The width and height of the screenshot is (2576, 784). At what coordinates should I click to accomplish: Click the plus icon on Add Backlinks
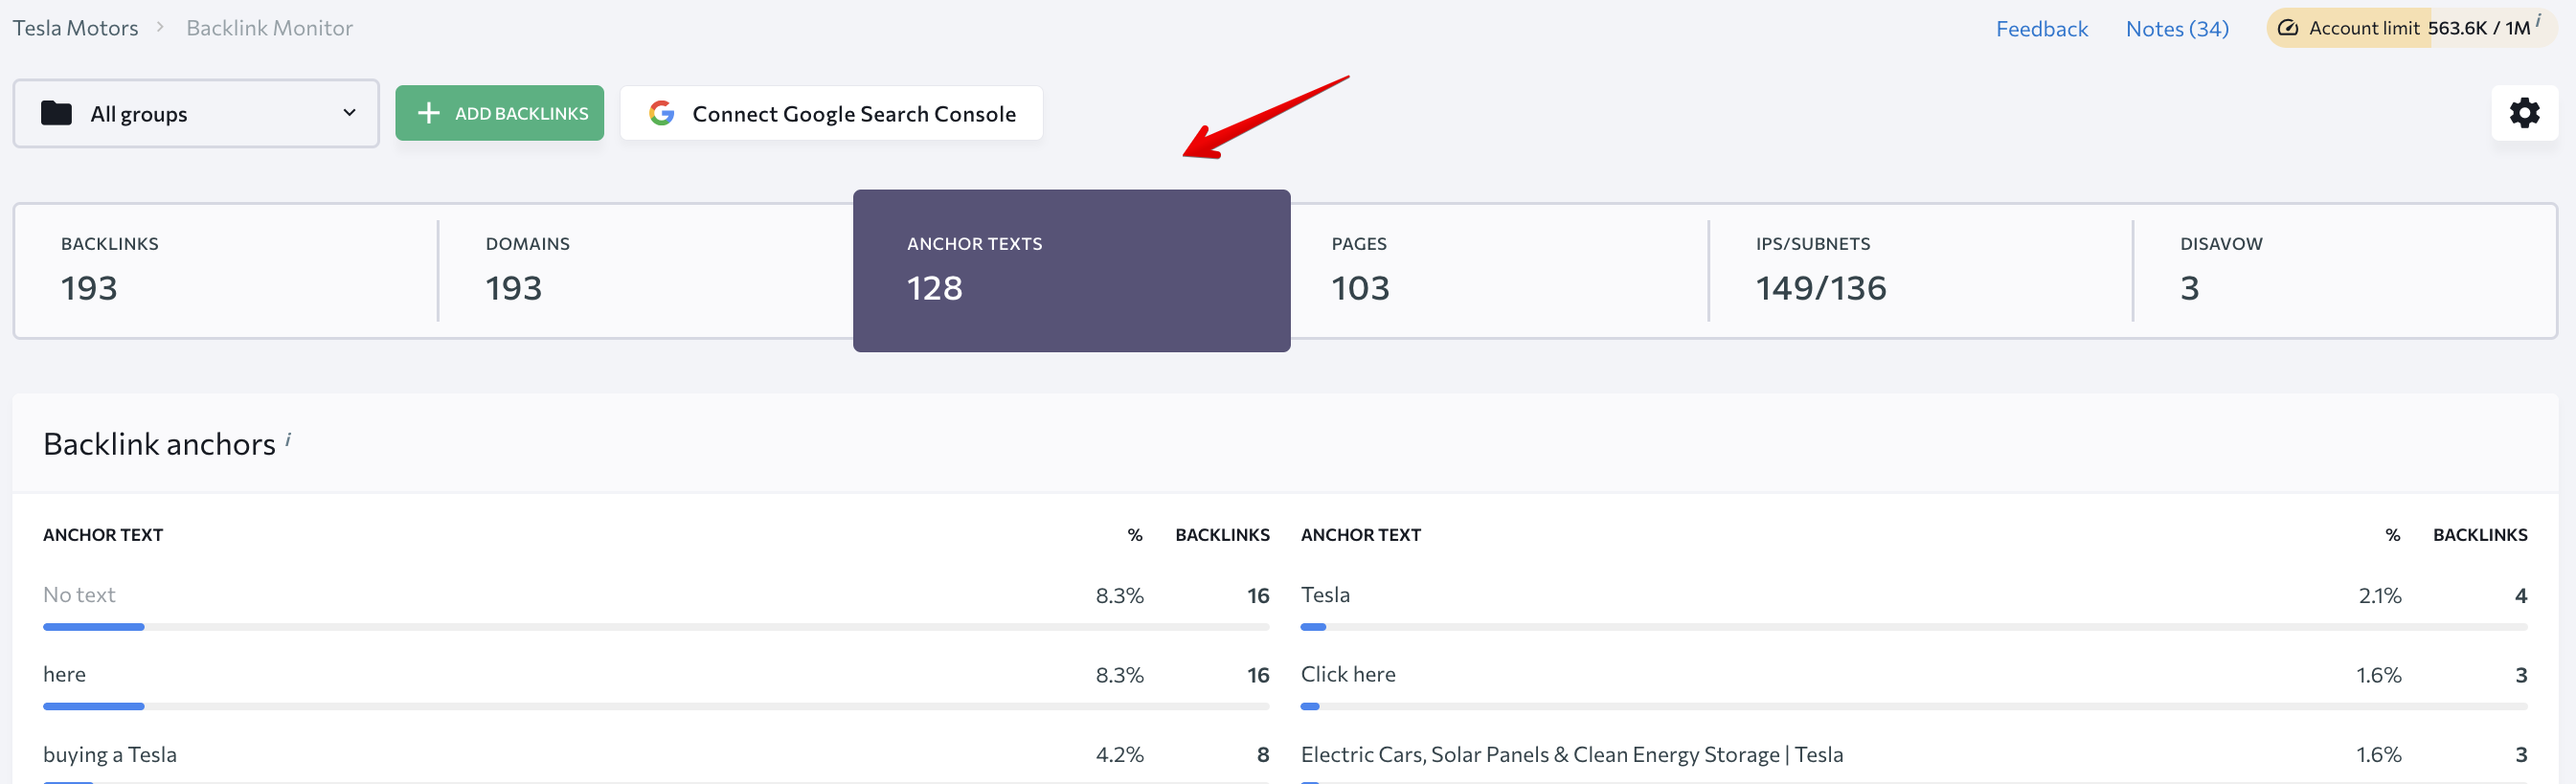(428, 113)
